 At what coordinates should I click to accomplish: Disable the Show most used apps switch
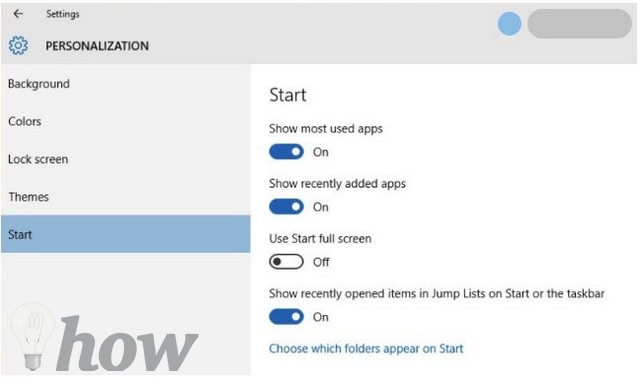click(x=286, y=152)
